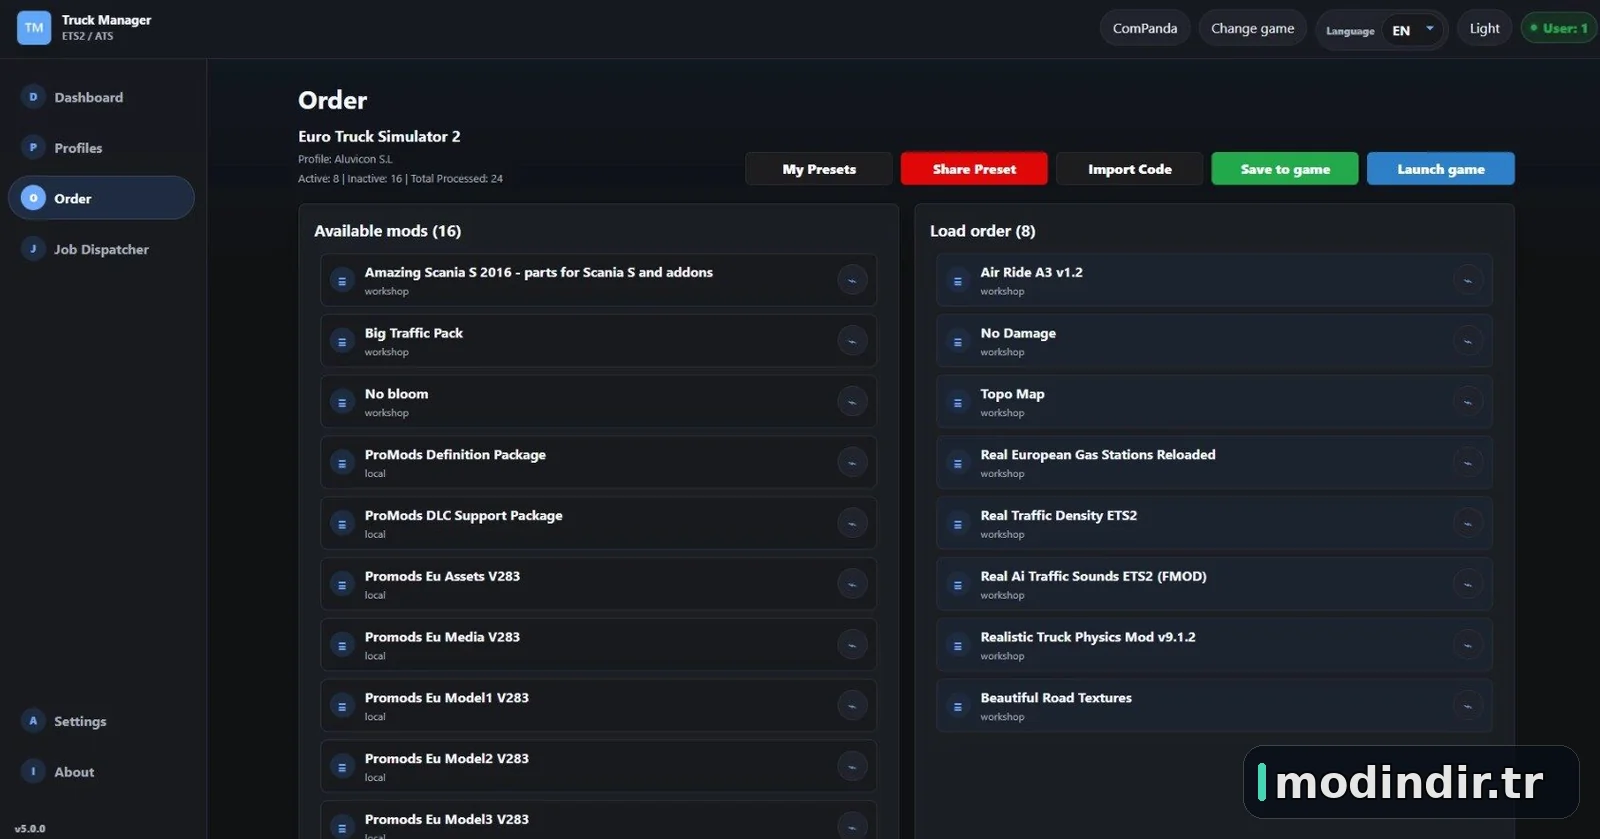The height and width of the screenshot is (839, 1600).
Task: Click the round button on ProMods DLC Support Package
Action: pyautogui.click(x=852, y=524)
